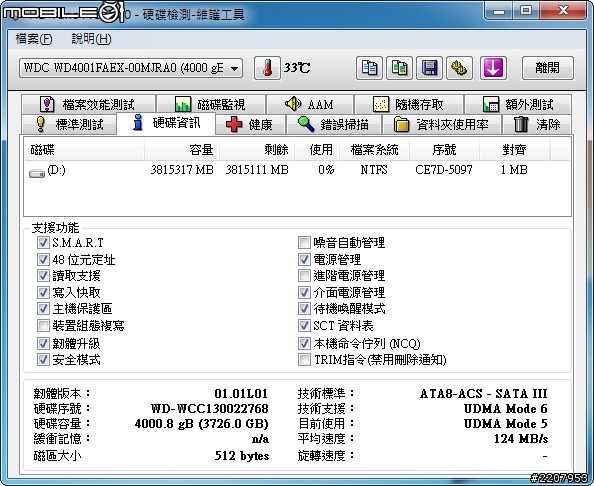Toggle the TRIM指令 checkbox

click(x=304, y=359)
